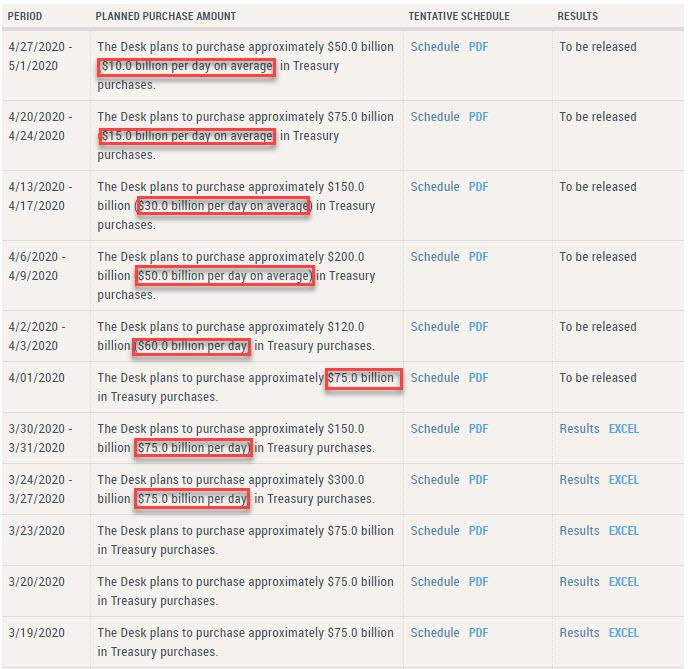The width and height of the screenshot is (688, 669).
Task: Click the Tentative Schedule column header
Action: coord(458,17)
